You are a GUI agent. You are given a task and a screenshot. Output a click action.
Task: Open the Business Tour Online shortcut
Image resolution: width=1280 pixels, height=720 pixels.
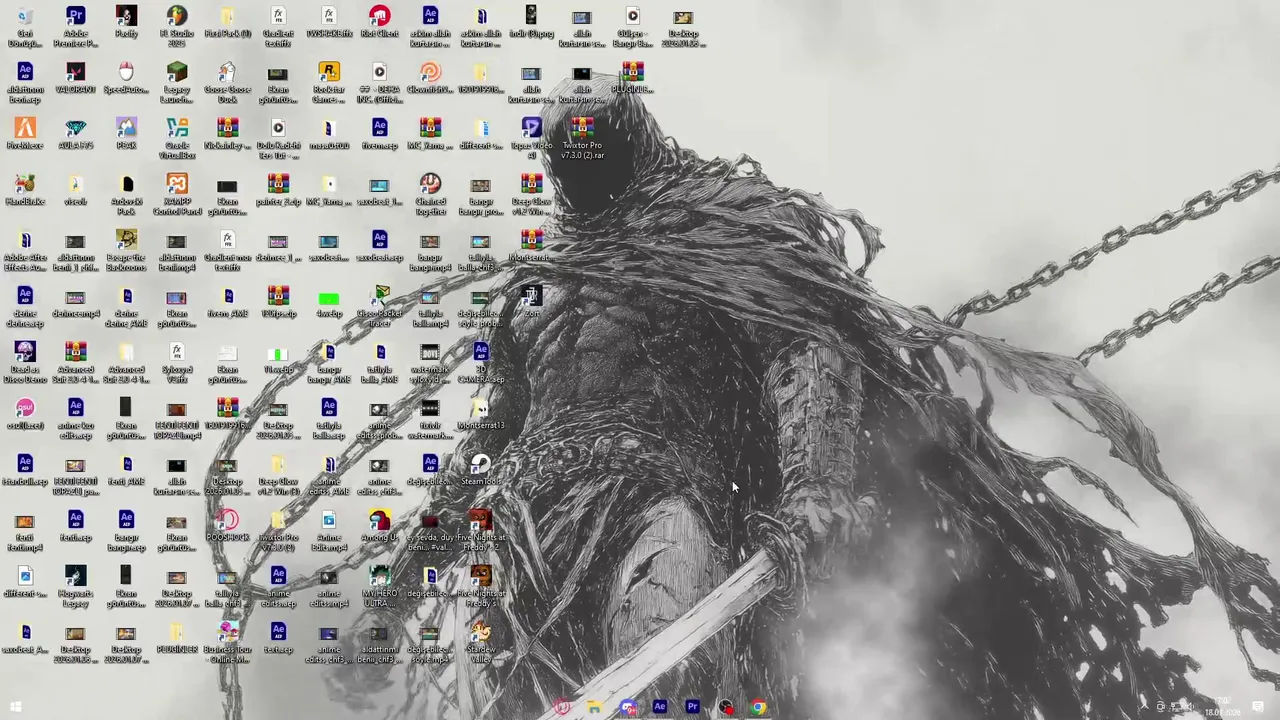tap(227, 643)
